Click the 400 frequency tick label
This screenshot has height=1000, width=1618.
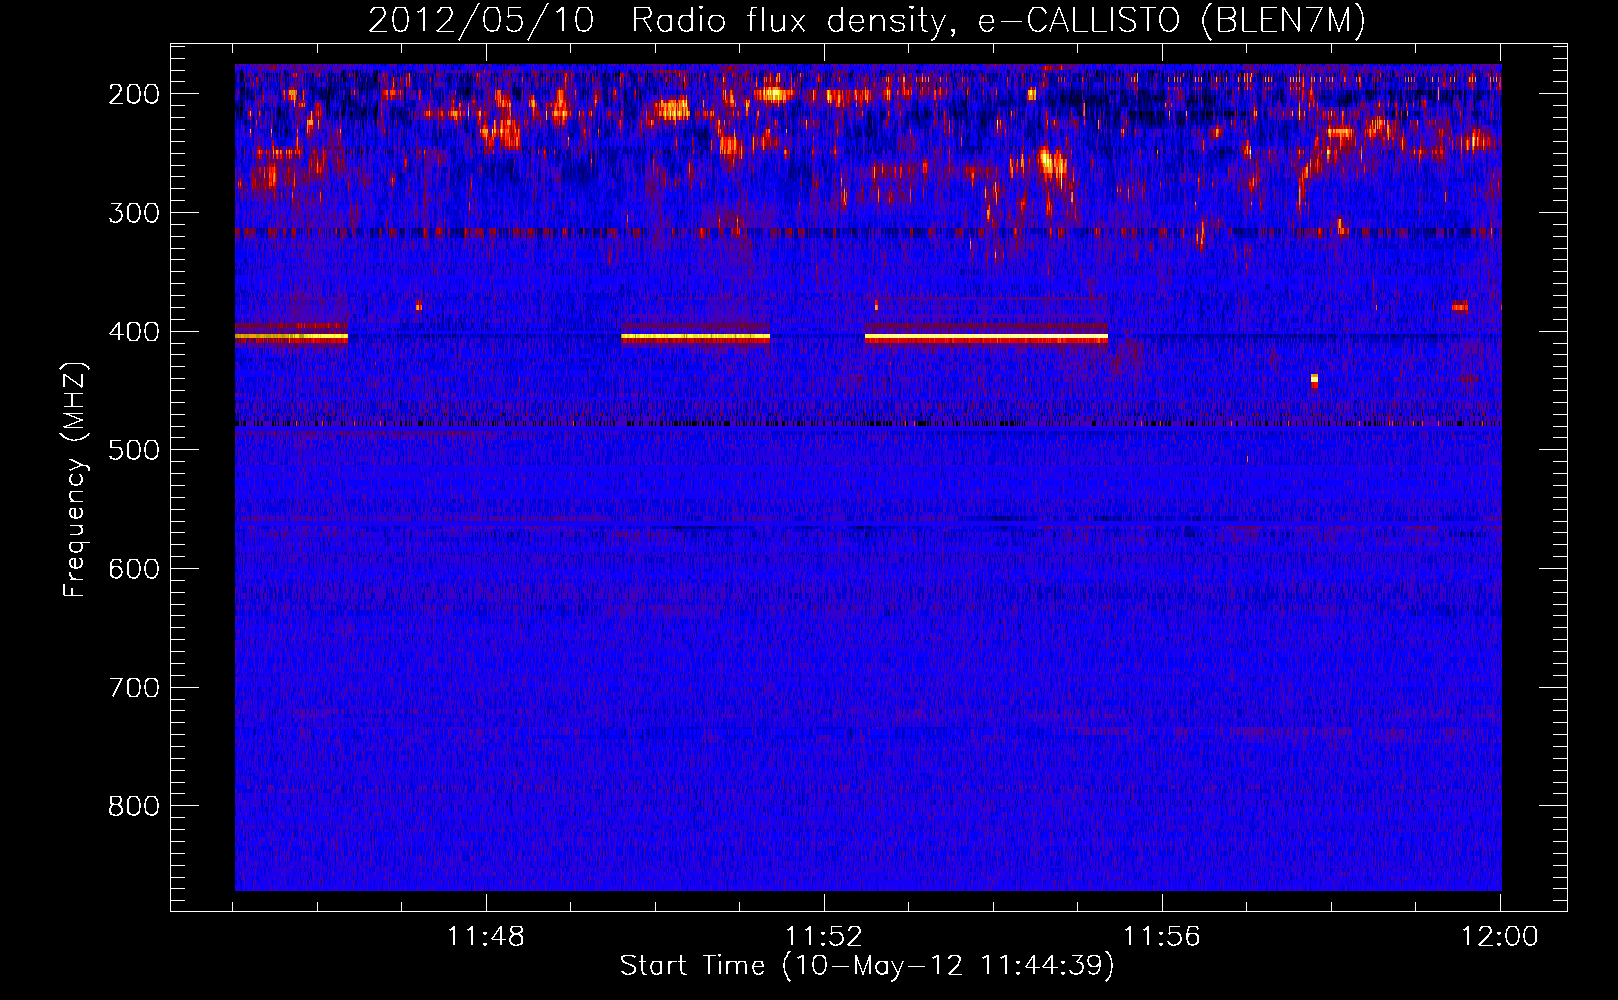click(133, 332)
